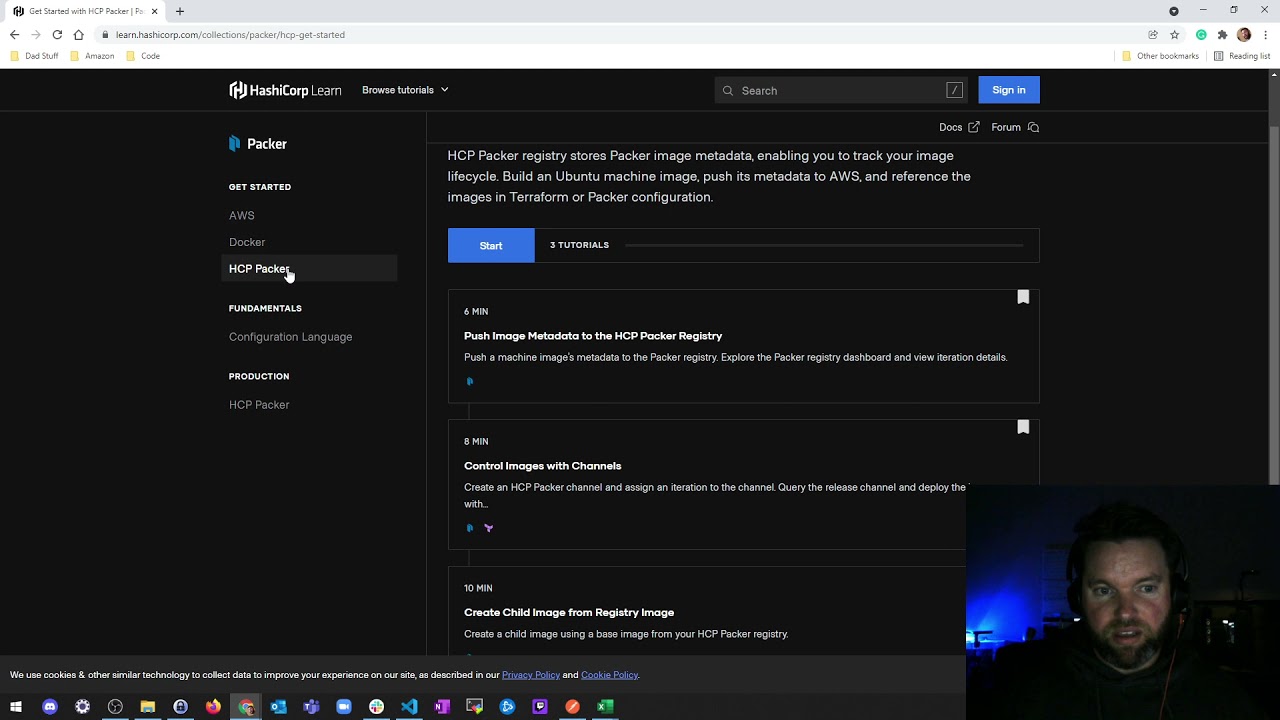1280x720 pixels.
Task: Click the HashiCorp Learn logo
Action: click(x=285, y=90)
